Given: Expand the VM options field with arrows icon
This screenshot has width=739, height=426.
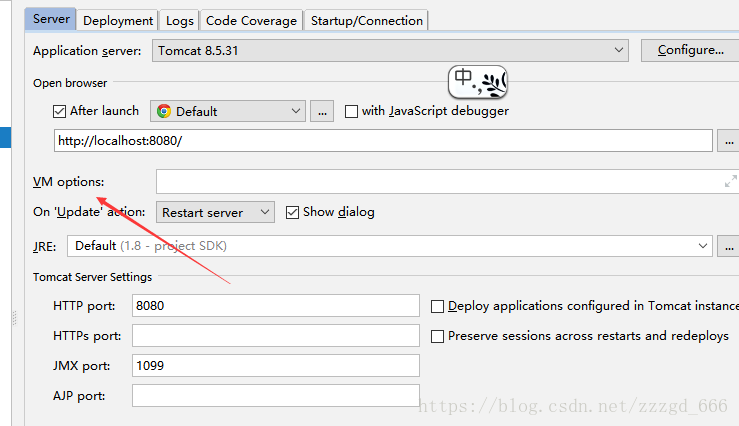Looking at the screenshot, I should pos(731,181).
